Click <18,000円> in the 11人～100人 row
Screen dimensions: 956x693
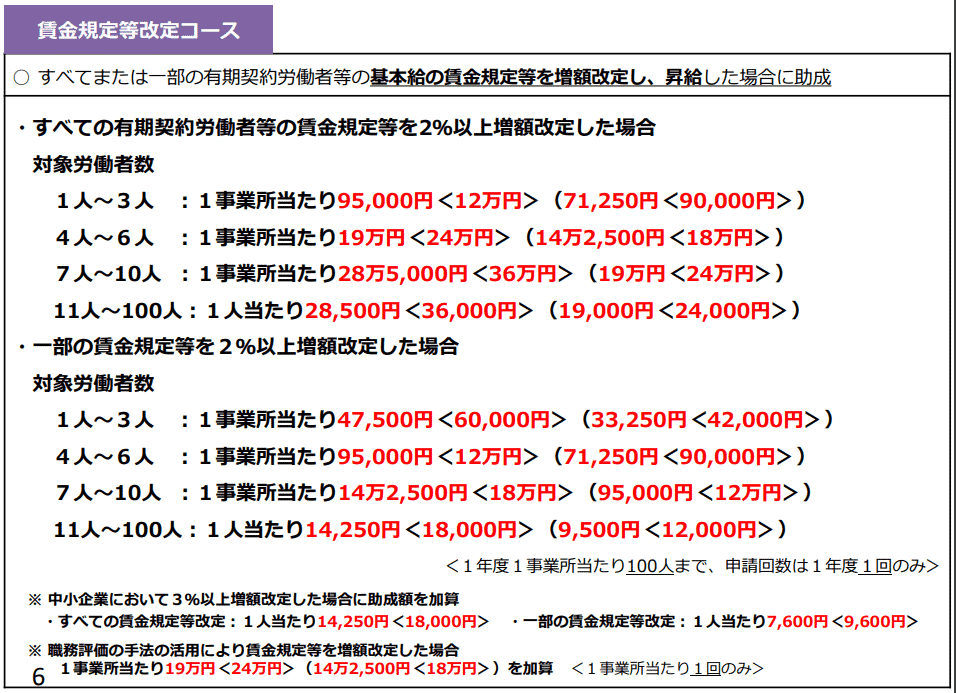click(469, 530)
